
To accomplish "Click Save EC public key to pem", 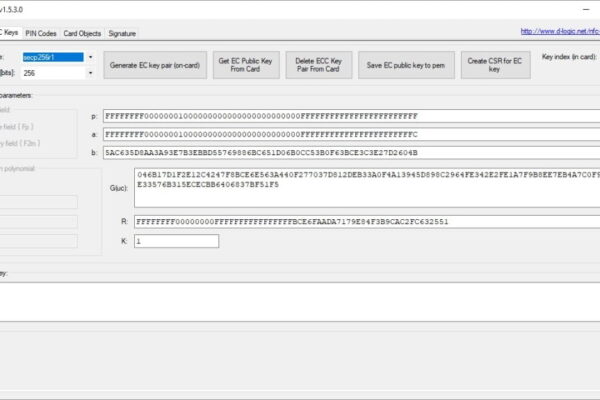I will point(406,65).
